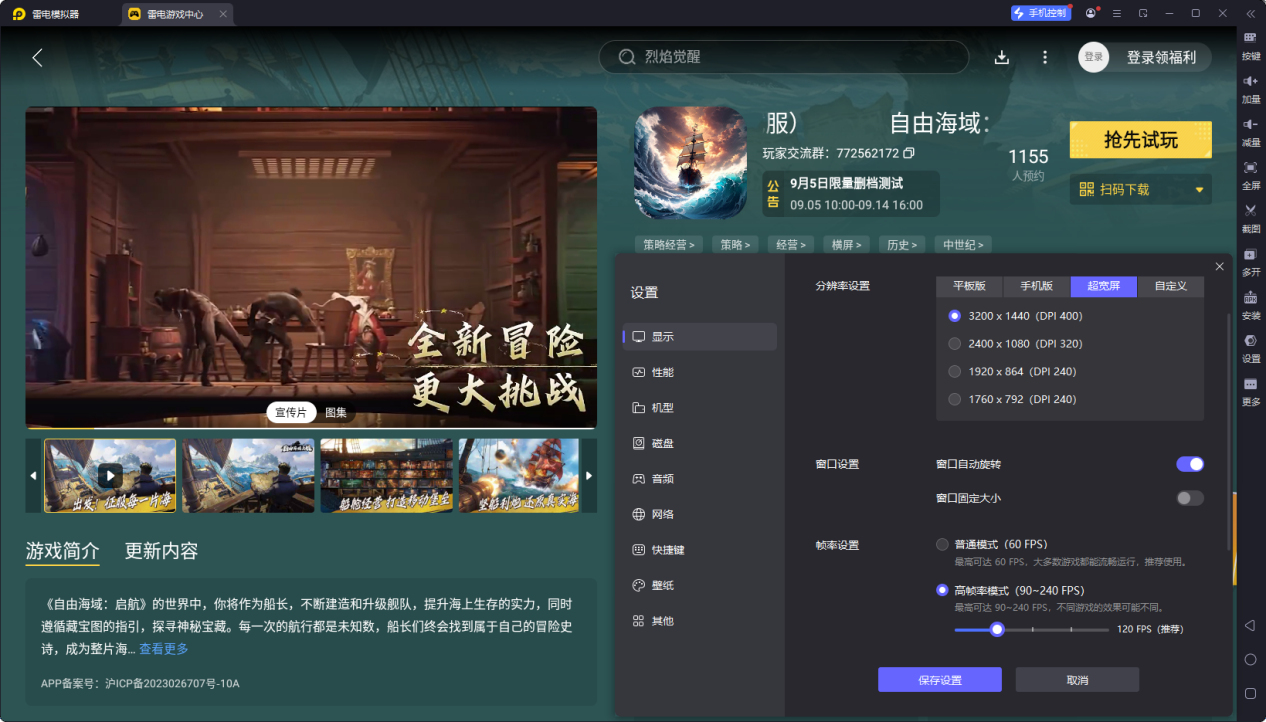This screenshot has width=1266, height=722.
Task: Open the hamburger menu in title bar
Action: (1117, 13)
